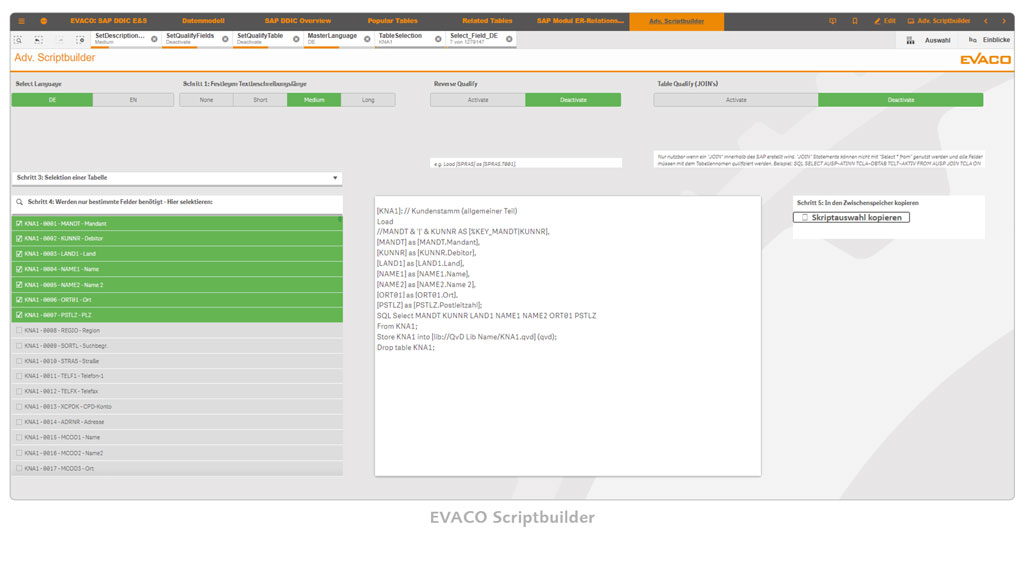
Task: Set description length to Short
Action: (x=260, y=100)
